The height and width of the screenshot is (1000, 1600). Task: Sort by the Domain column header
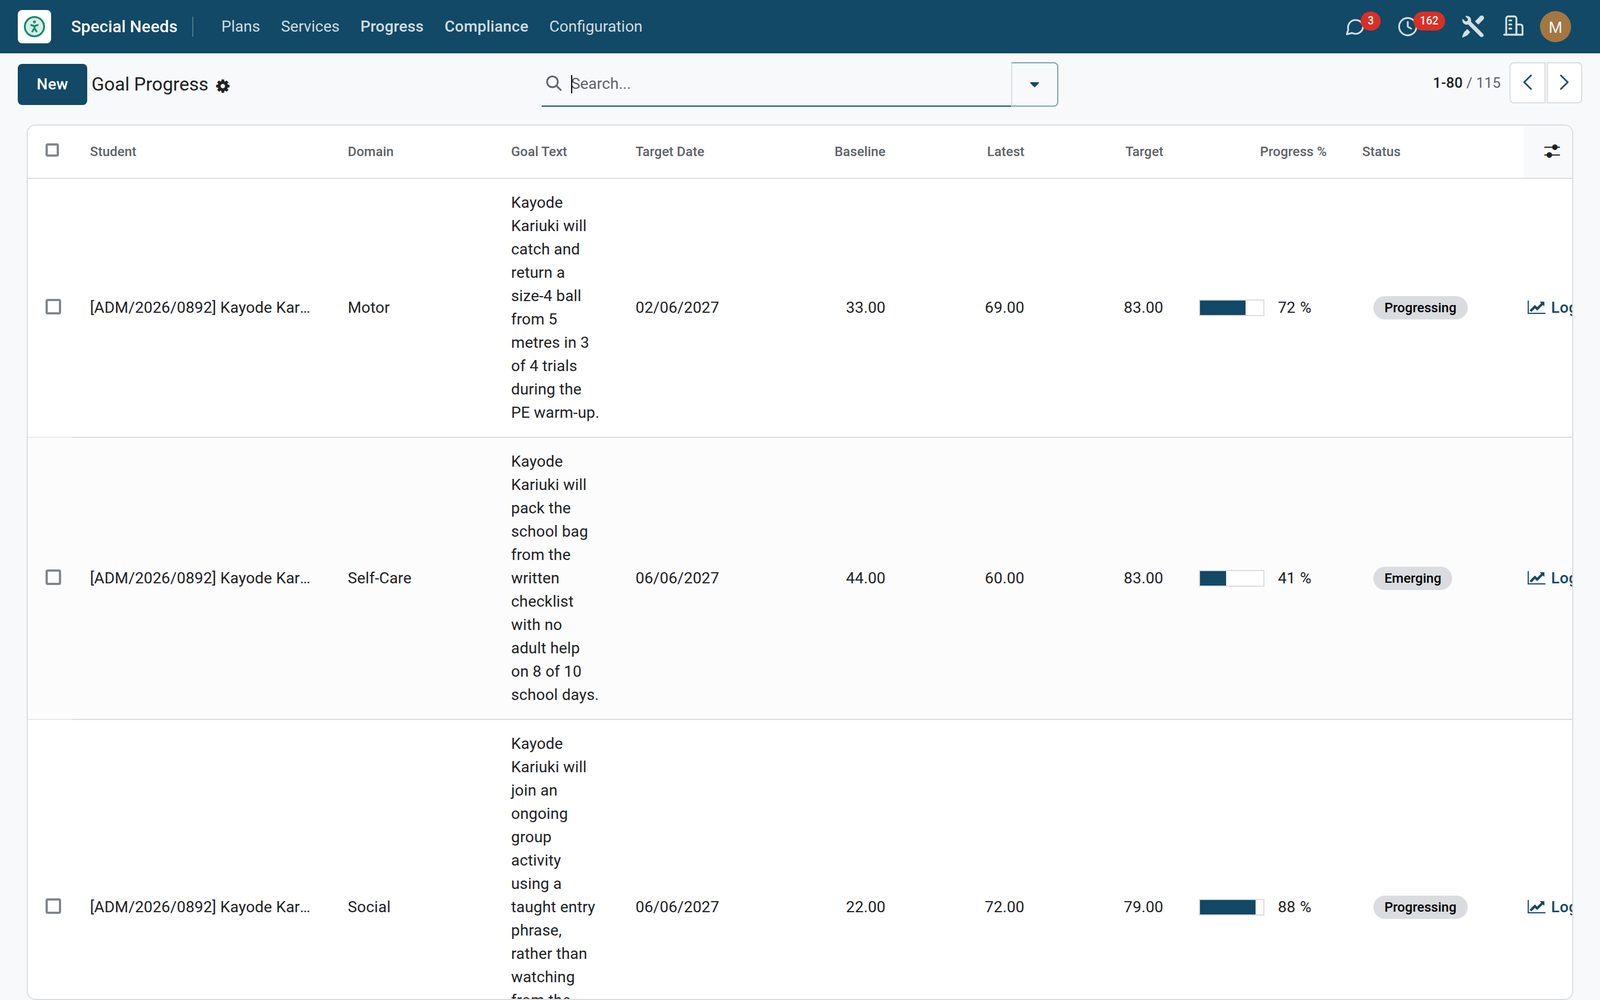[370, 152]
